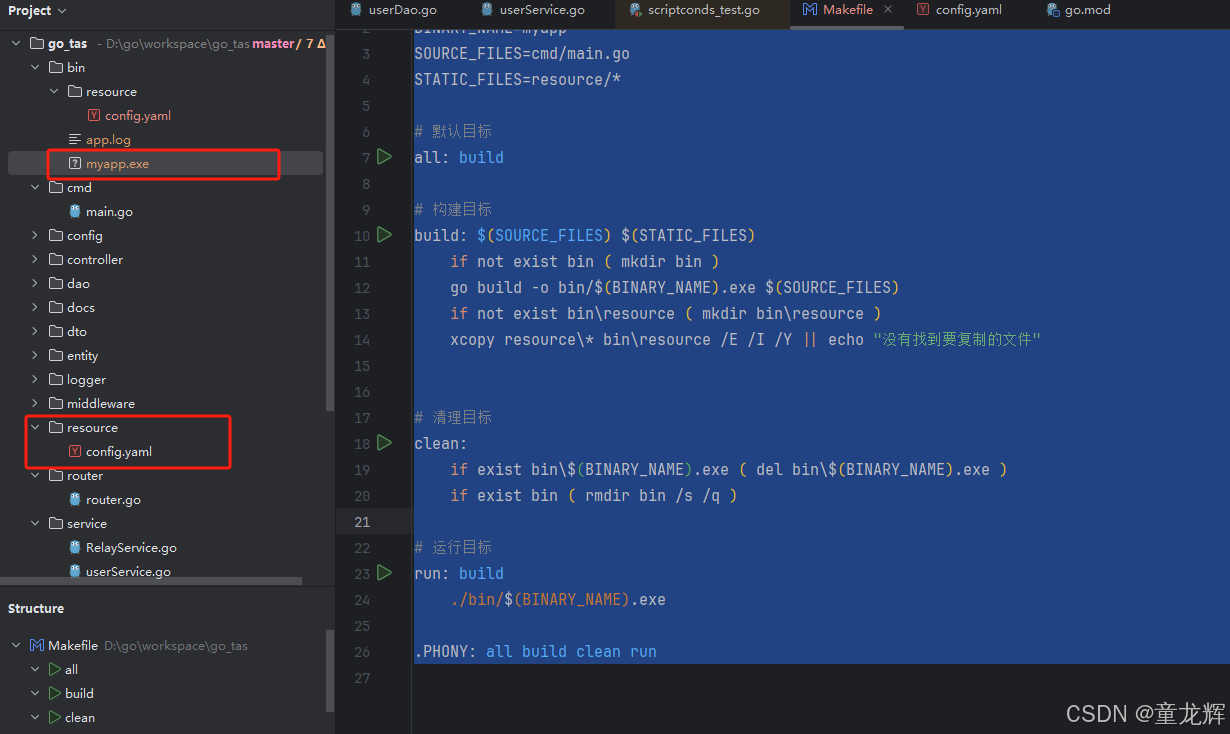Collapse the router folder
Viewport: 1230px width, 734px height.
[35, 476]
